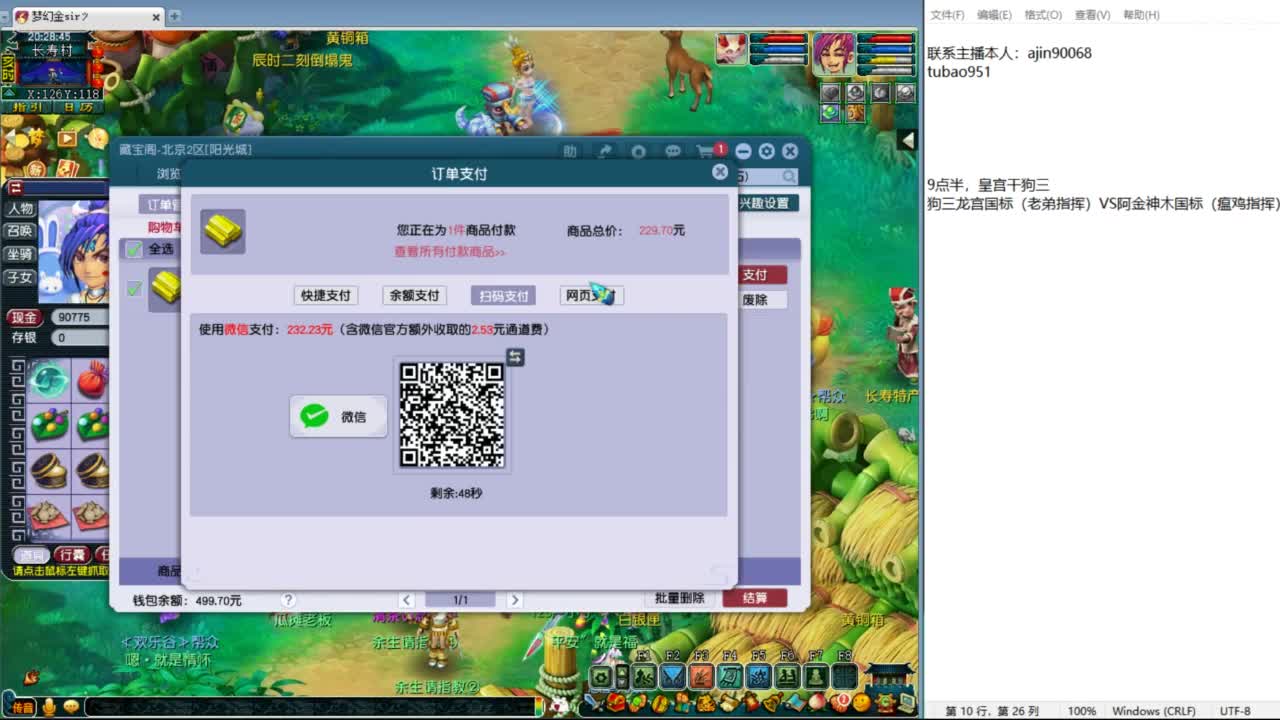
Task: Toggle the gold bar item checkbox
Action: pos(134,289)
